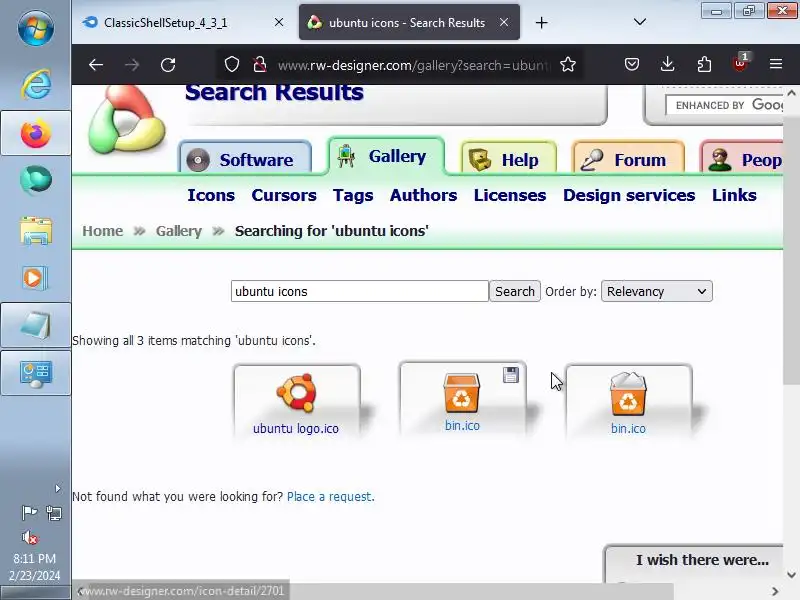Viewport: 800px width, 600px height.
Task: Click the horizontal scroll right arrow
Action: pyautogui.click(x=775, y=591)
